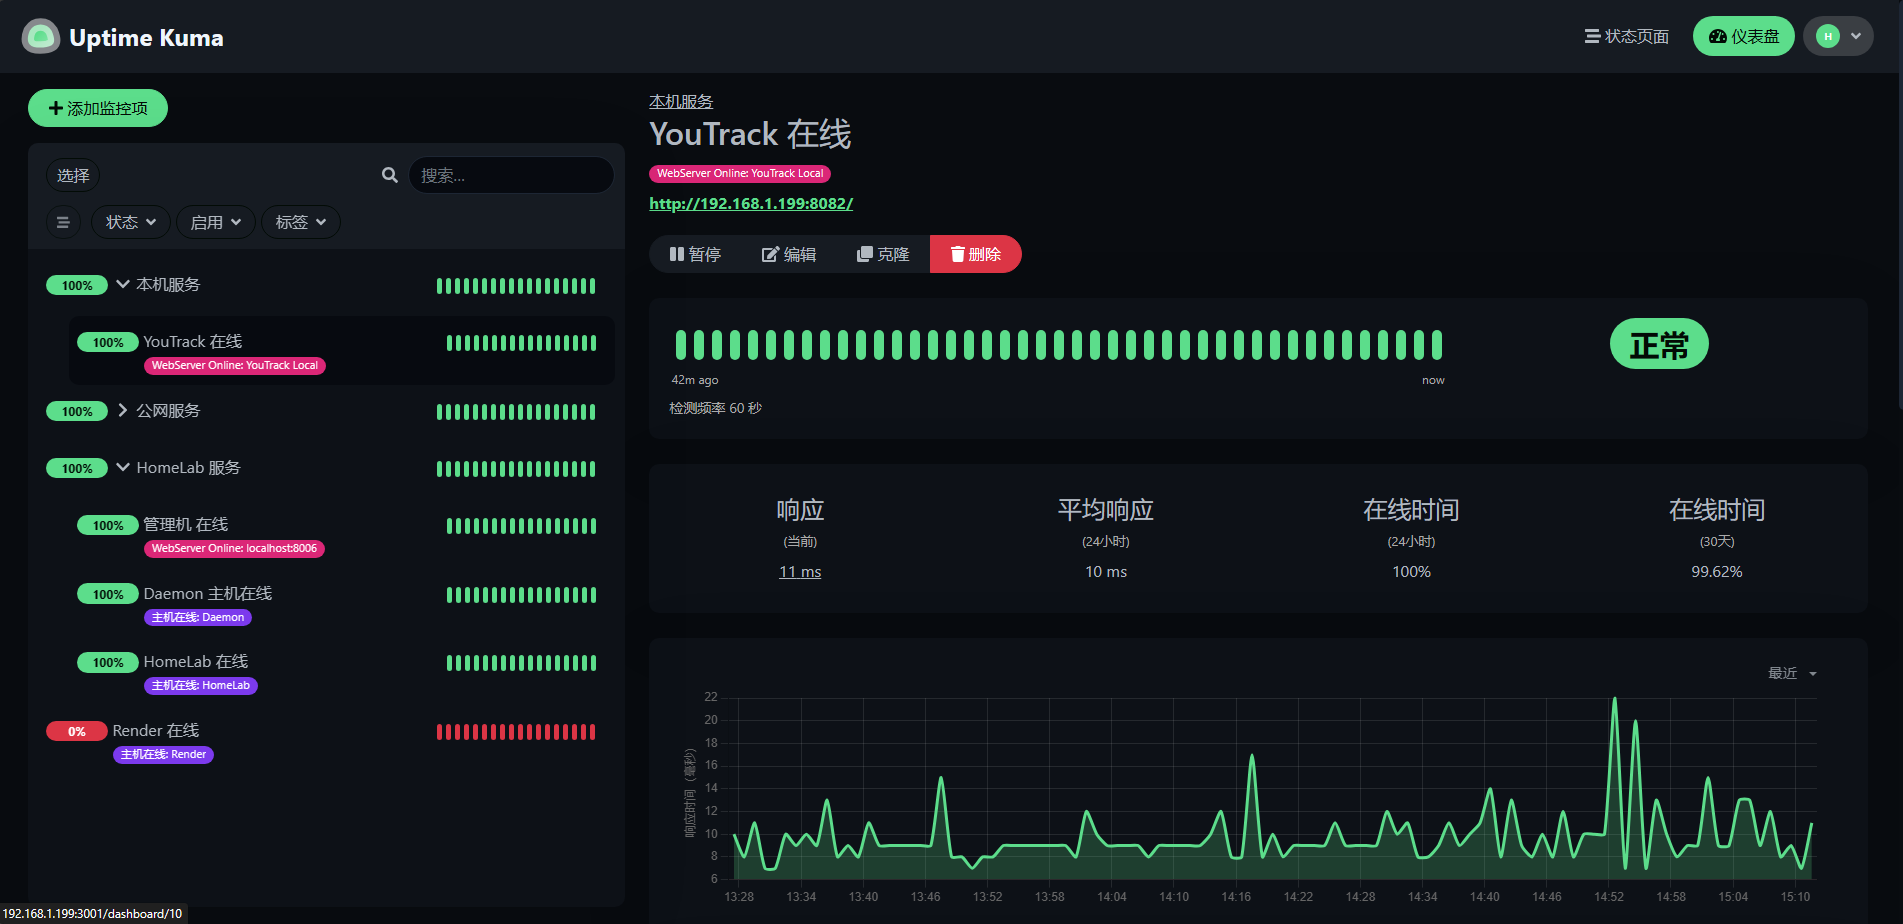This screenshot has width=1903, height=924.
Task: Open the user profile avatar dropdown
Action: pyautogui.click(x=1838, y=37)
